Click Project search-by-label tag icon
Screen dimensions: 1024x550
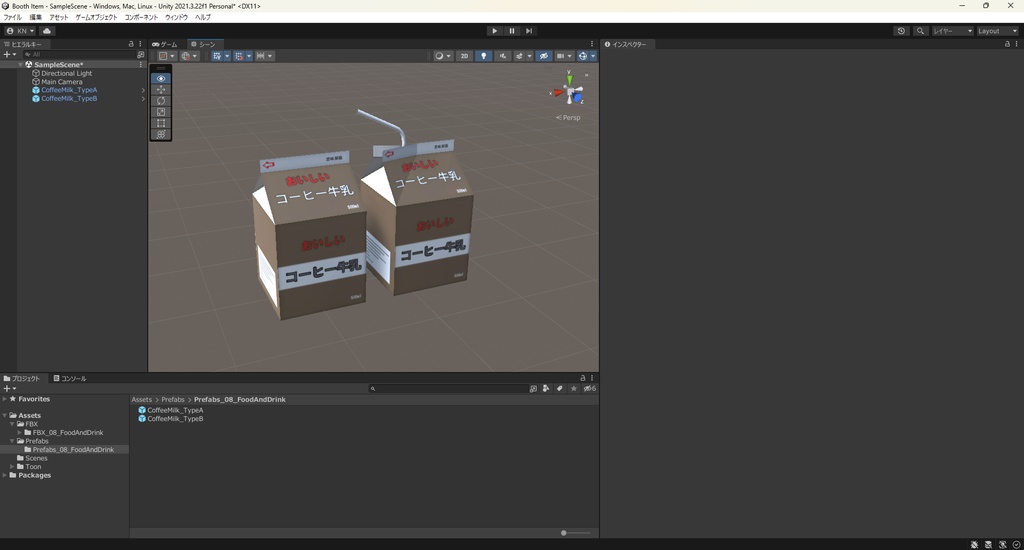point(560,388)
